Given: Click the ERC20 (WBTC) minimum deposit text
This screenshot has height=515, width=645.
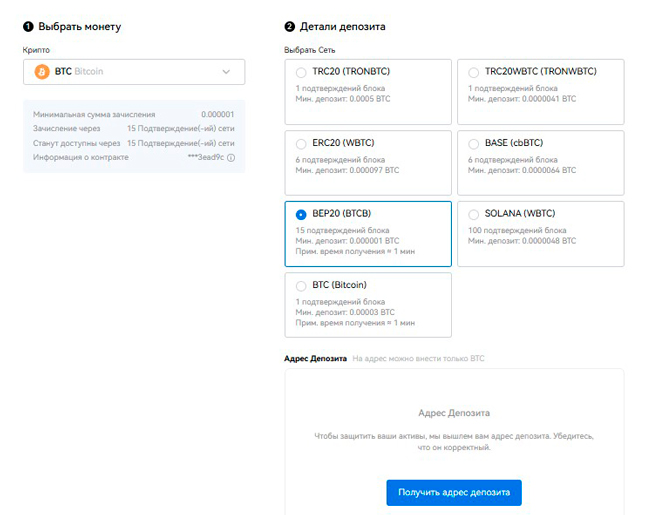Looking at the screenshot, I should tap(347, 170).
